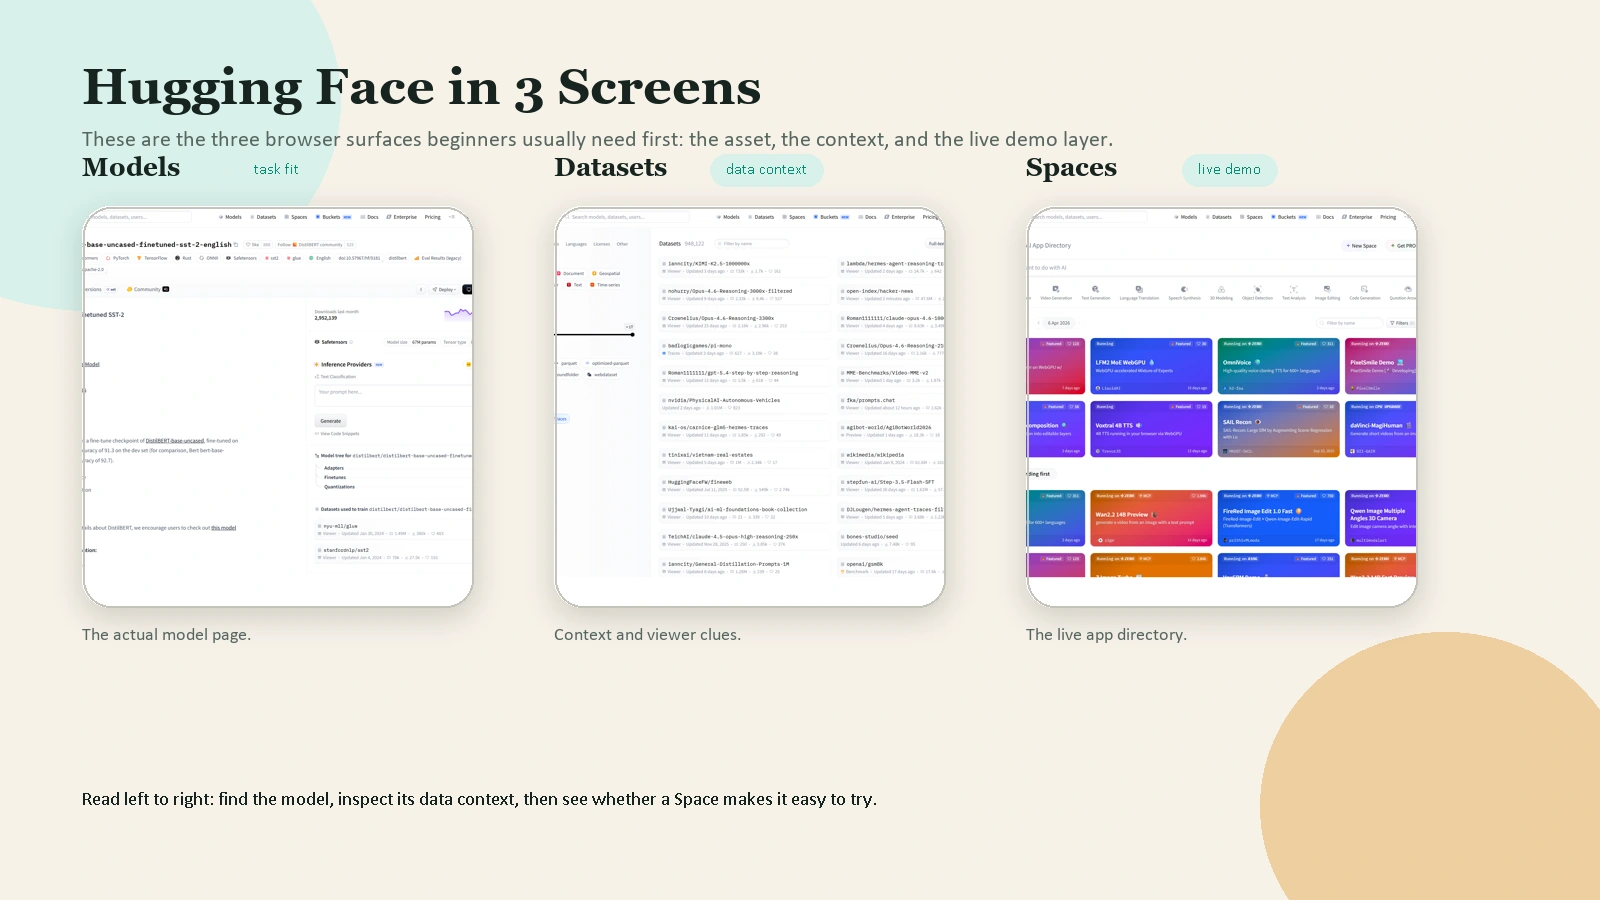The image size is (1600, 900).
Task: Click the English language tag
Action: coord(320,258)
